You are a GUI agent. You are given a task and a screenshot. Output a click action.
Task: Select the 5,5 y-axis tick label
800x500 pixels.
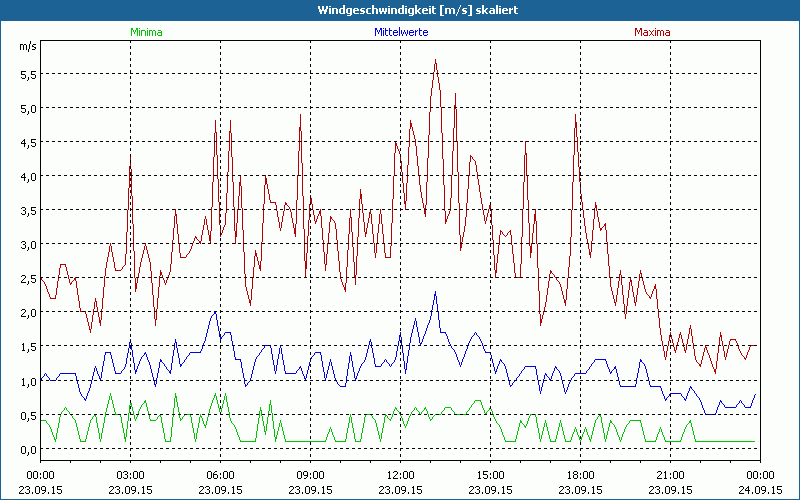pyautogui.click(x=27, y=74)
